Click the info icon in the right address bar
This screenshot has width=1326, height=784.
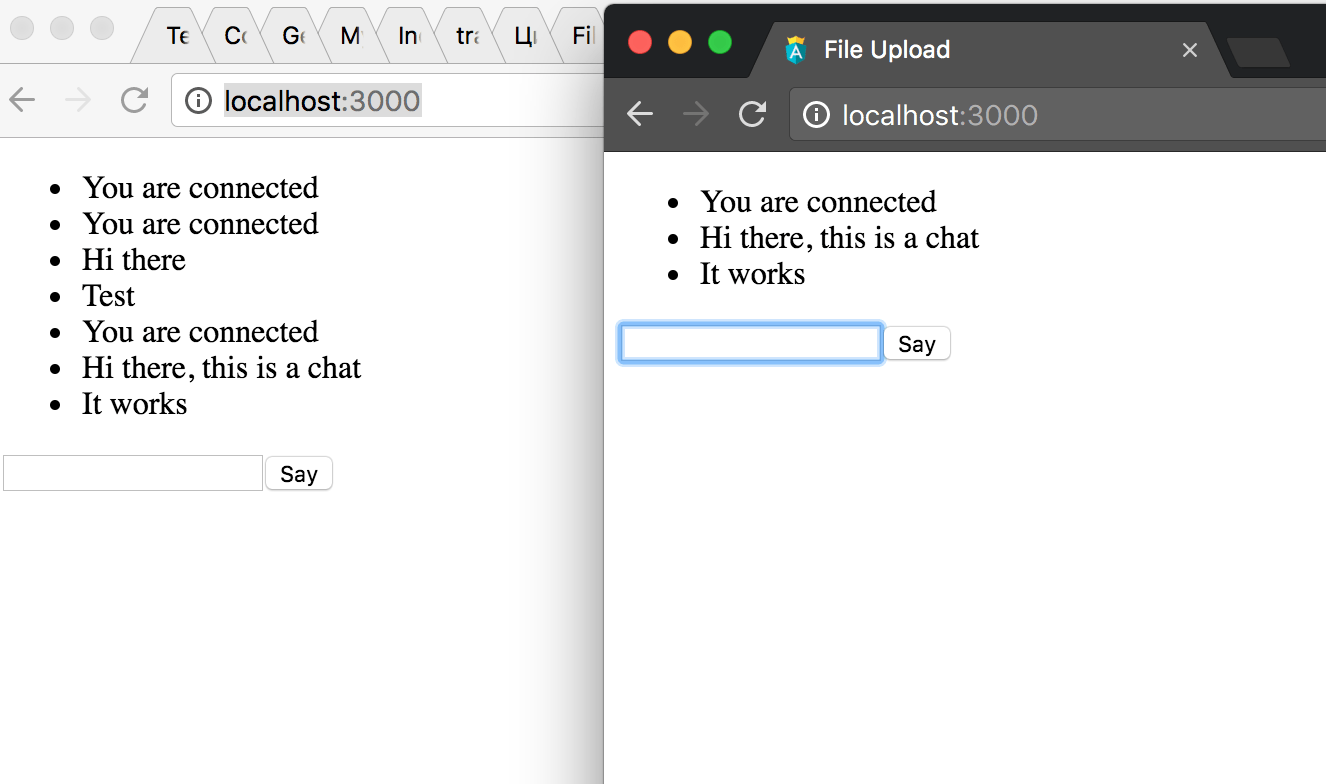point(816,115)
